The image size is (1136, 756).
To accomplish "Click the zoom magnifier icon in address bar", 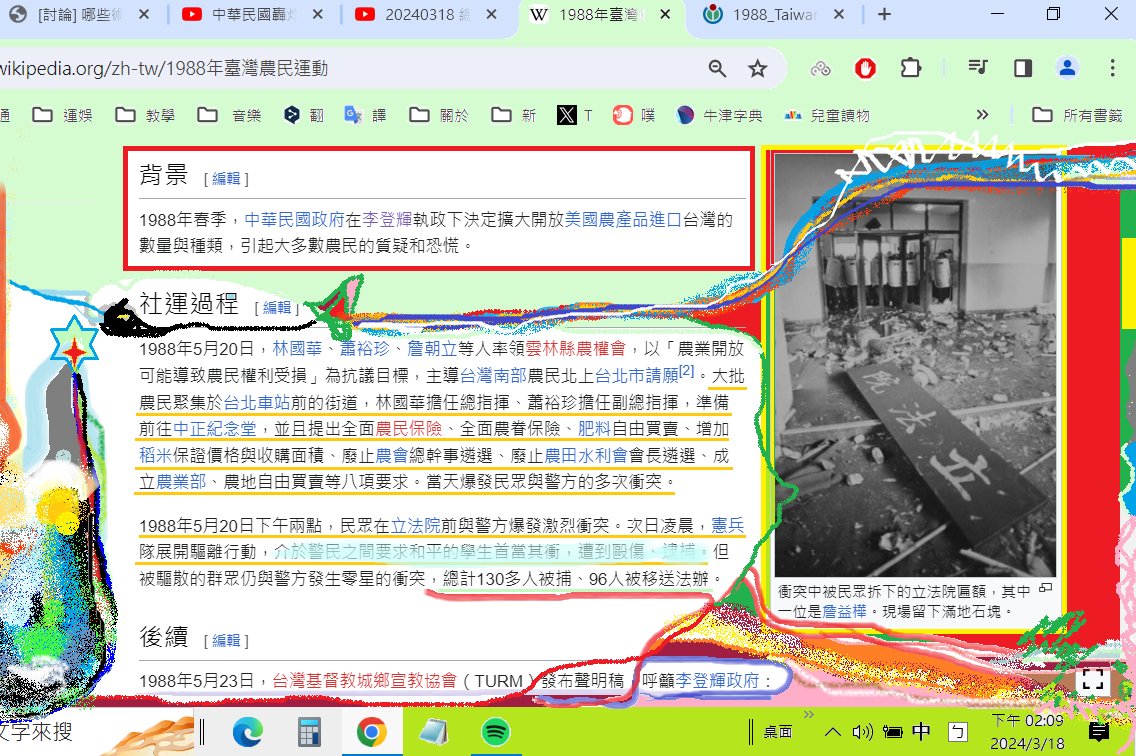I will tap(717, 68).
